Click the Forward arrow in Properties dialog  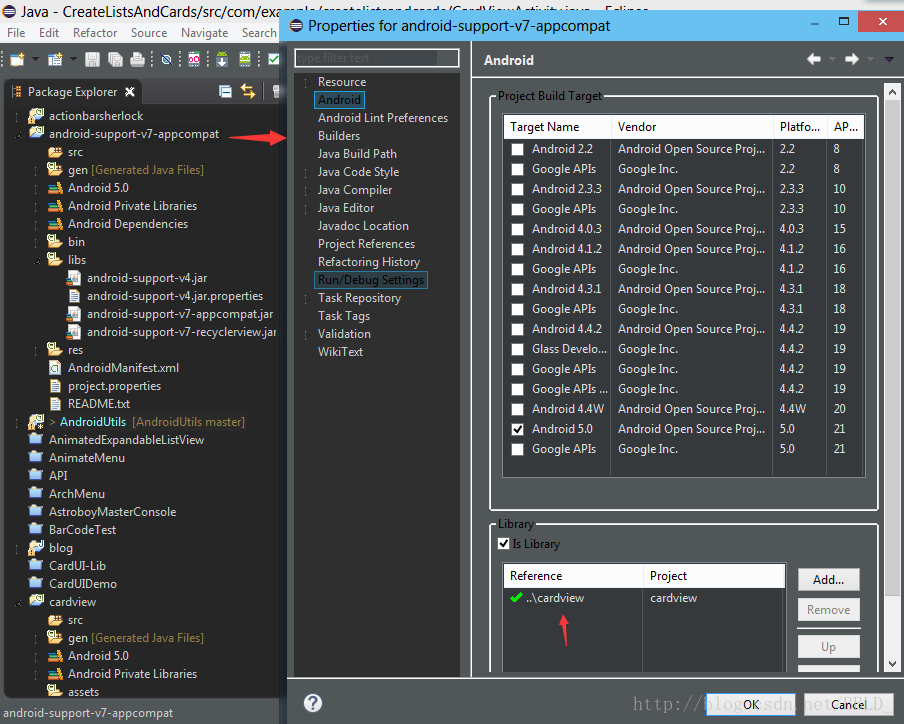[x=852, y=59]
